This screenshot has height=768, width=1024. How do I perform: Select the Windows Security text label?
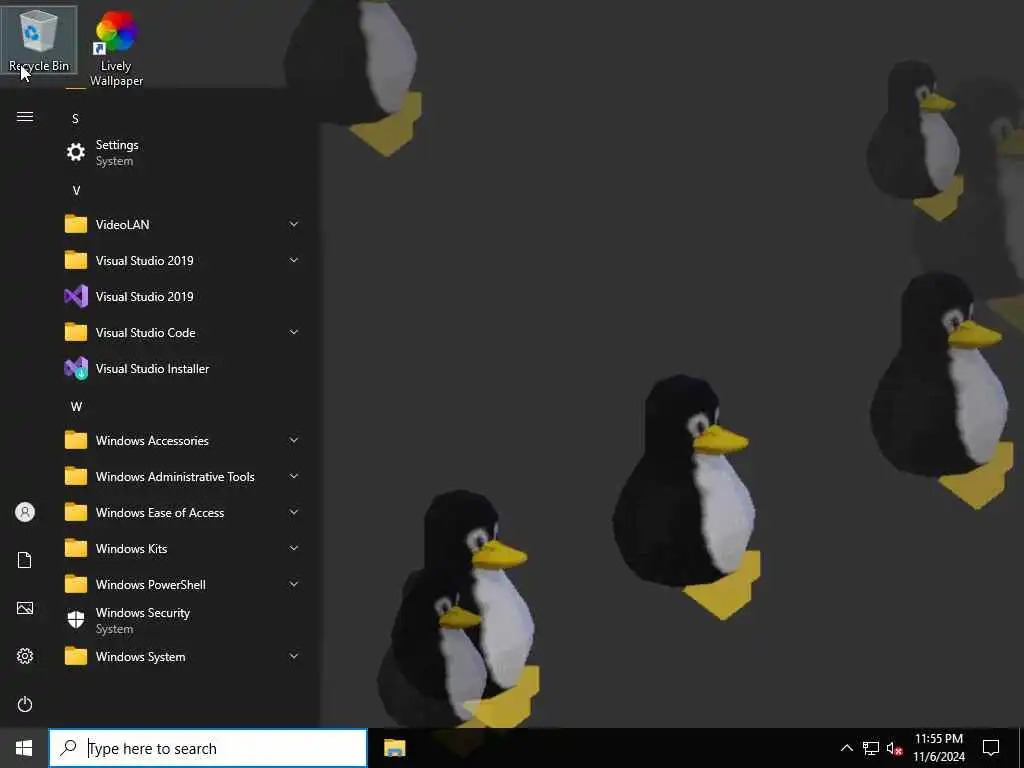[143, 613]
